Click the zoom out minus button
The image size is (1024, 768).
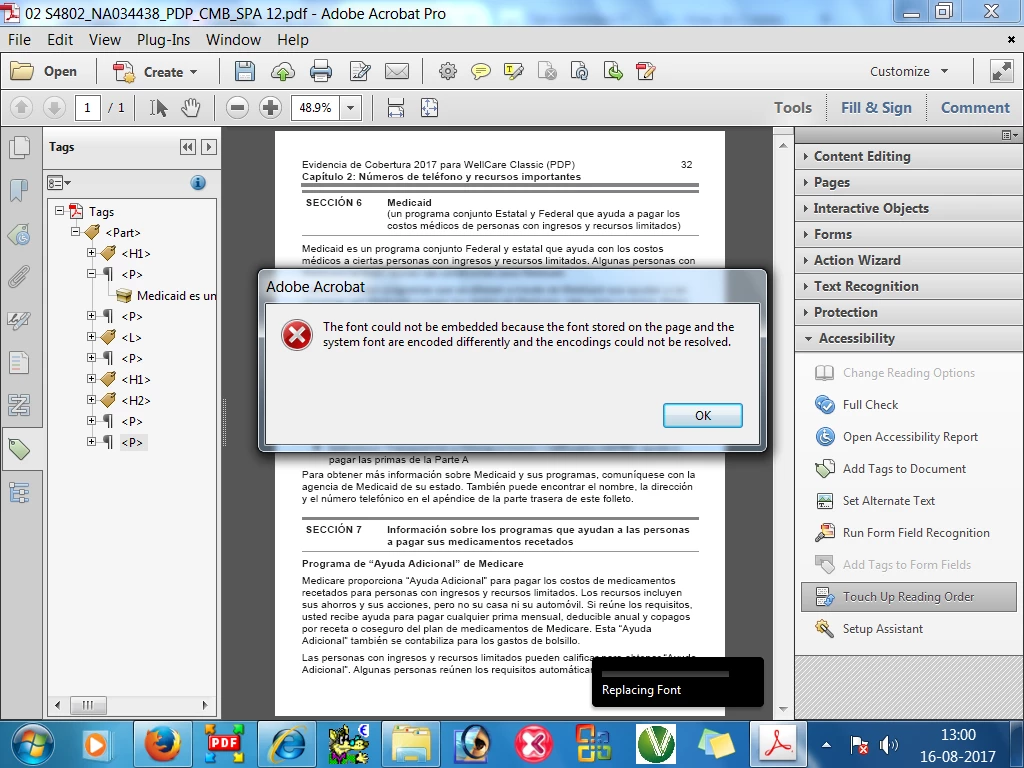[x=238, y=108]
